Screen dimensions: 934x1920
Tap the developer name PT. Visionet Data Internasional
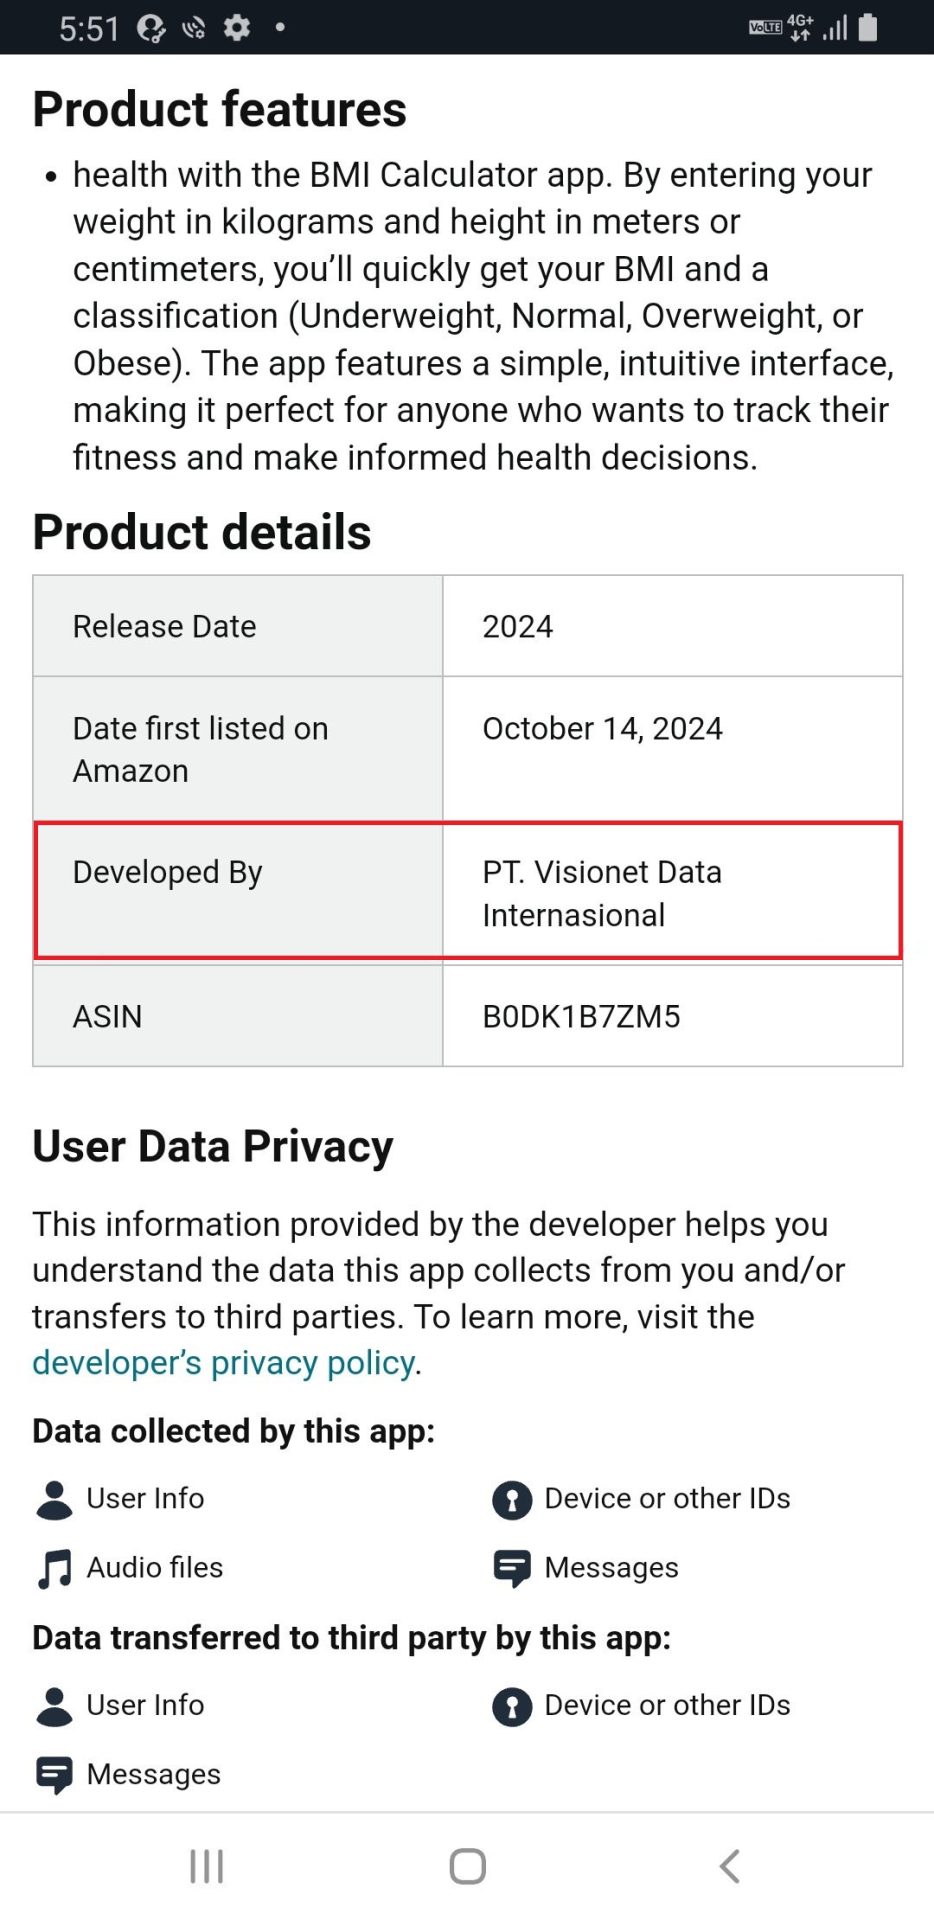tap(601, 893)
